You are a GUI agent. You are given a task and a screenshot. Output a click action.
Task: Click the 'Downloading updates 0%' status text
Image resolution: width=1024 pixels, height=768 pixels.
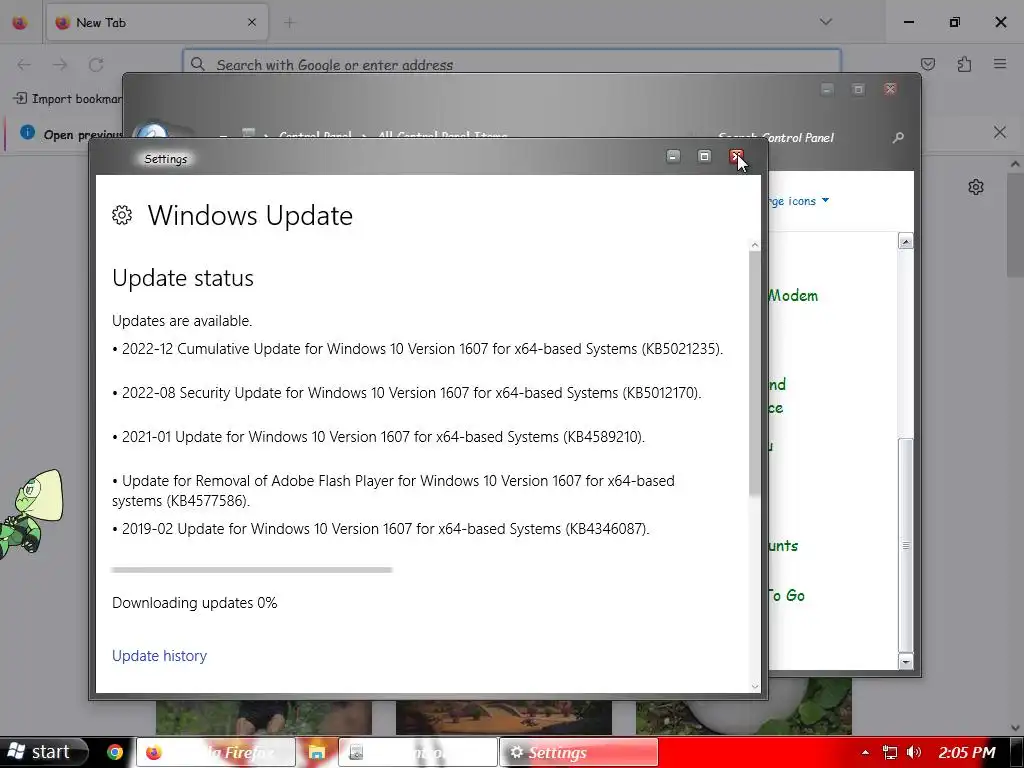point(195,603)
